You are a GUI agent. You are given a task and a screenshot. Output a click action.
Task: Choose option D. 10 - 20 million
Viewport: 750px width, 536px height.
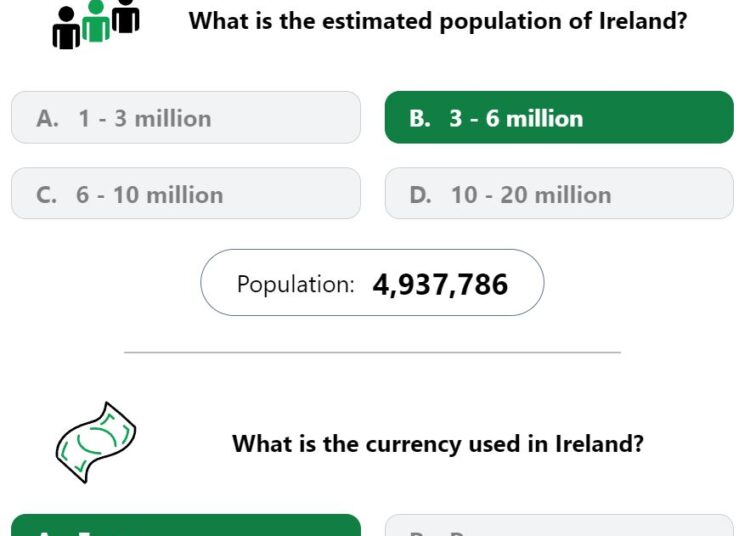[559, 194]
